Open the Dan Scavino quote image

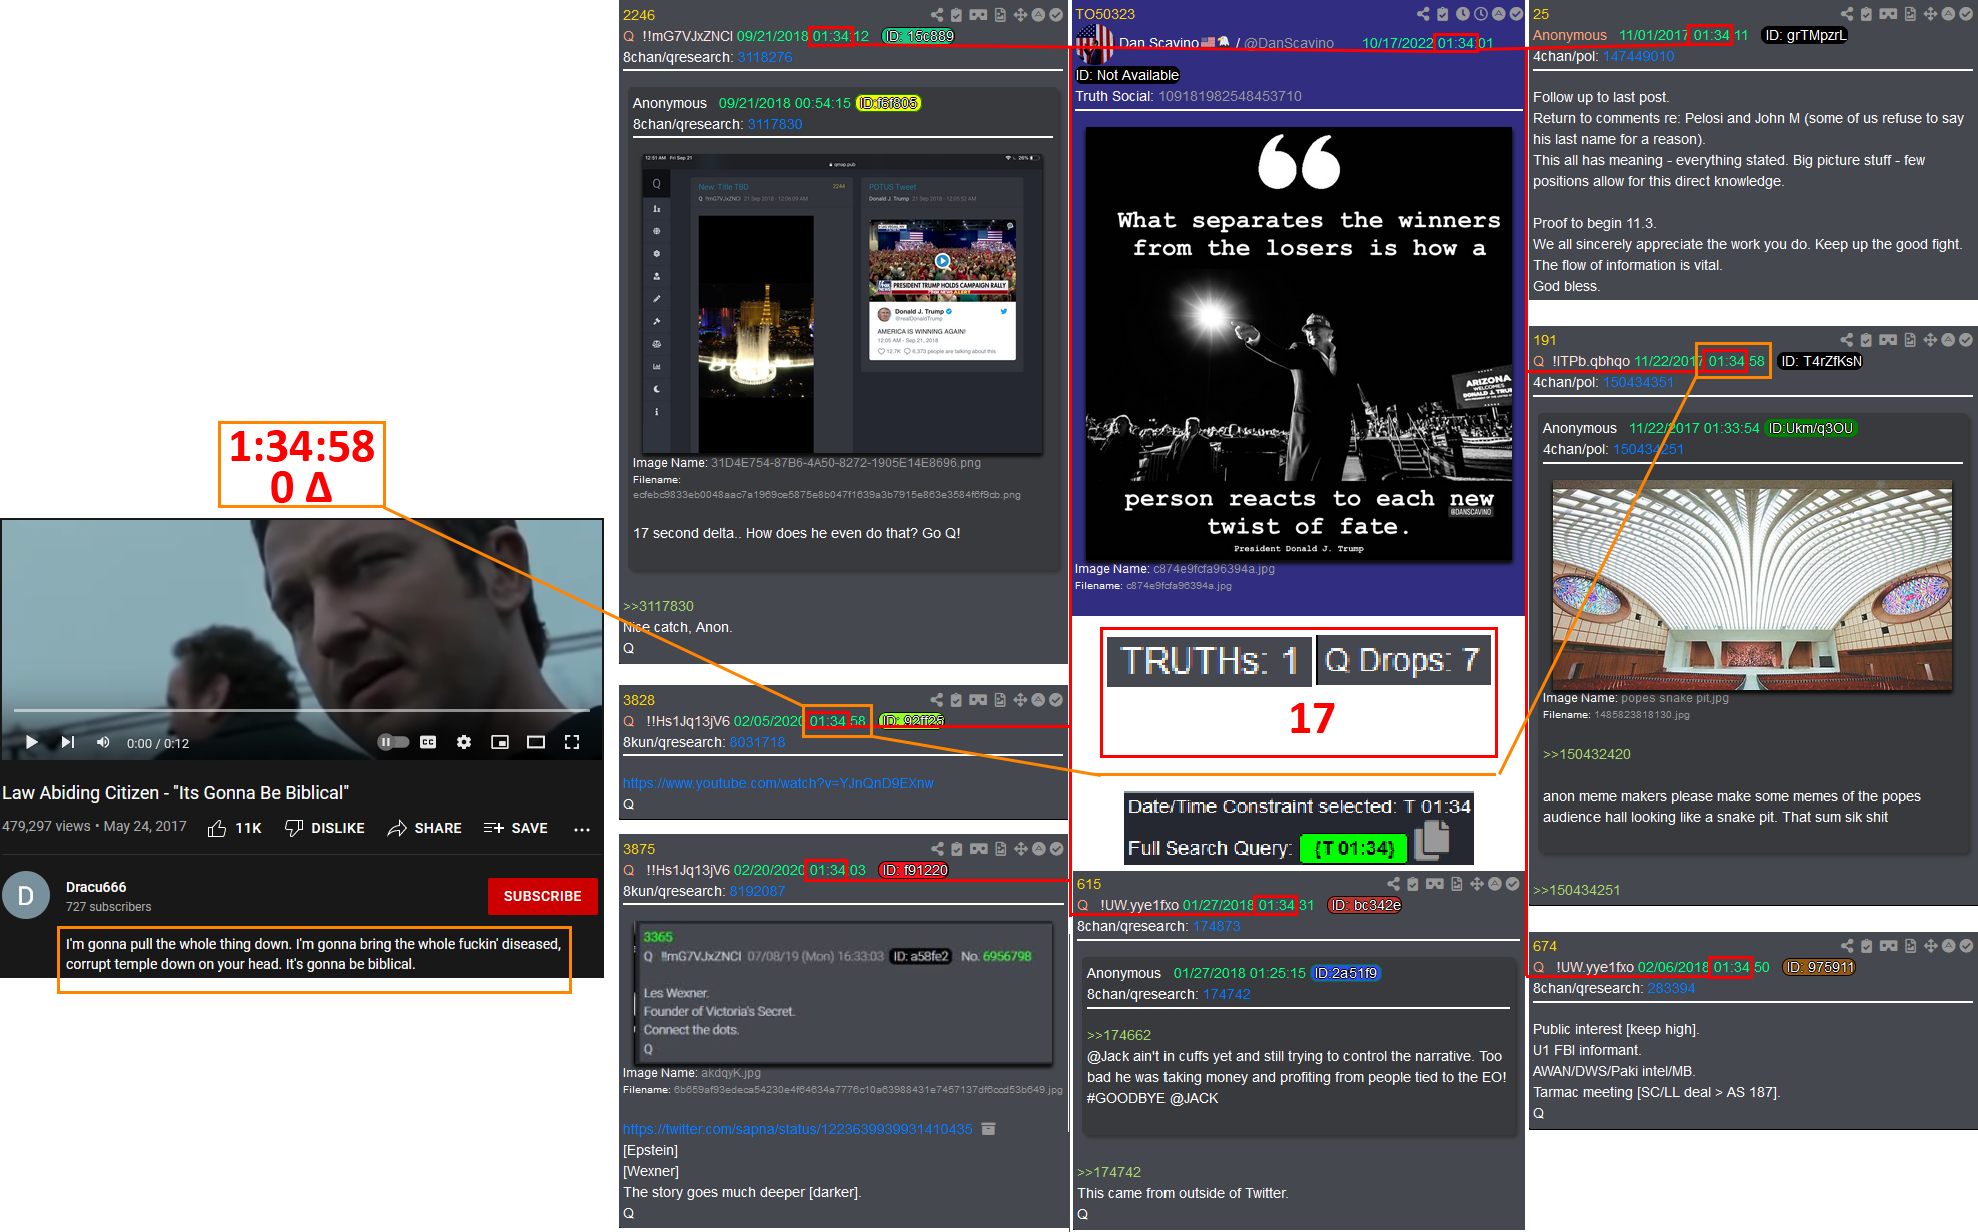tap(1299, 344)
